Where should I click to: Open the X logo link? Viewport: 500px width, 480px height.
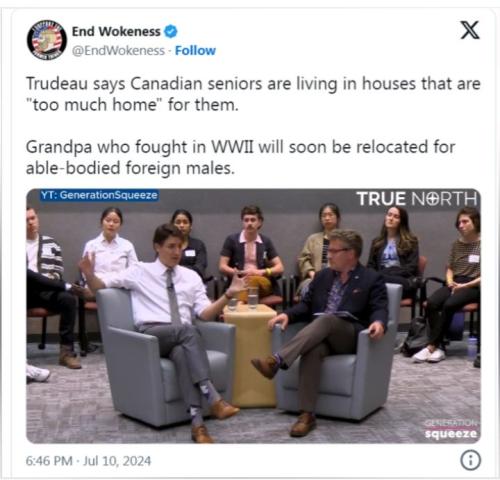coord(470,30)
